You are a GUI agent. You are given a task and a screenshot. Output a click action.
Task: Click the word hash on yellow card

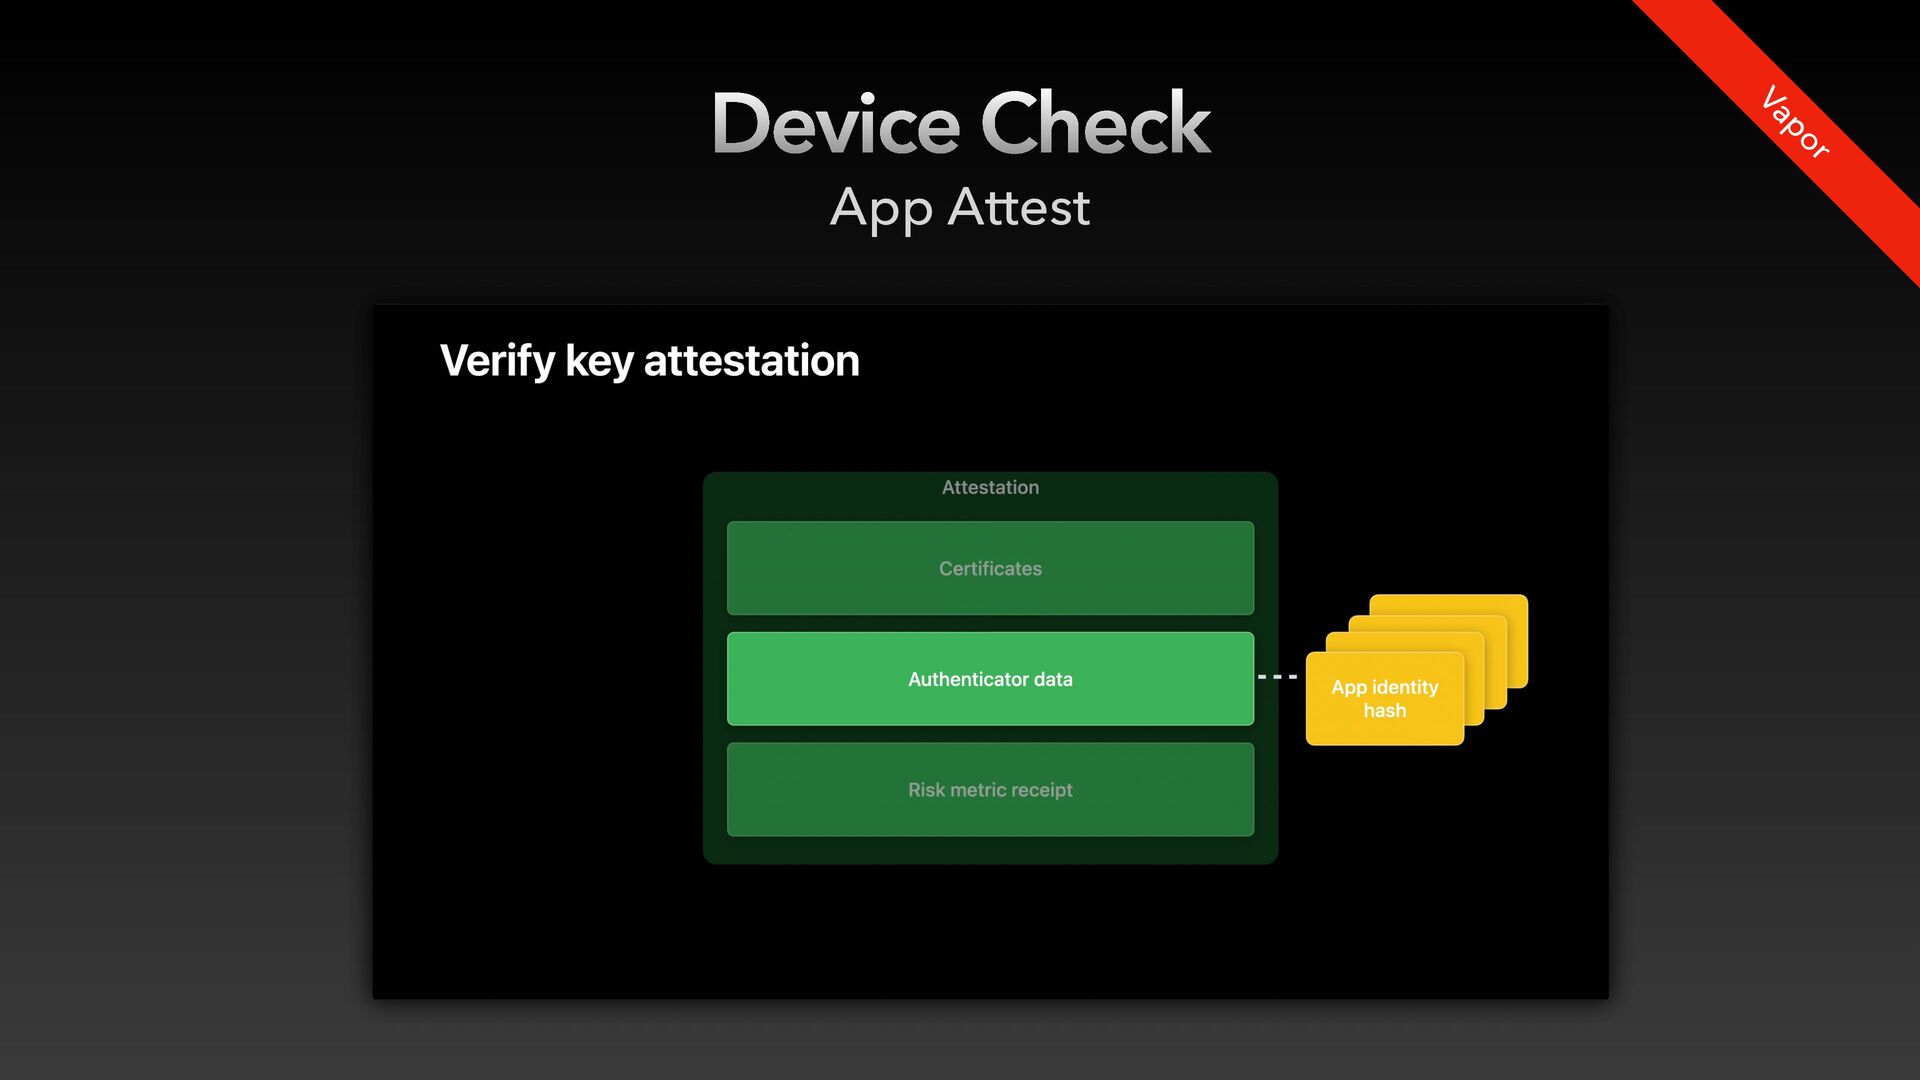click(1385, 711)
